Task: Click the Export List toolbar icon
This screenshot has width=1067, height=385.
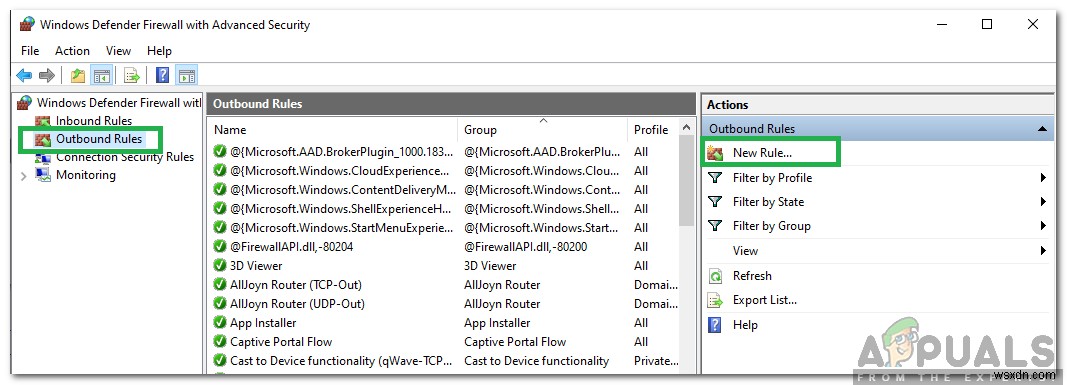Action: 132,76
